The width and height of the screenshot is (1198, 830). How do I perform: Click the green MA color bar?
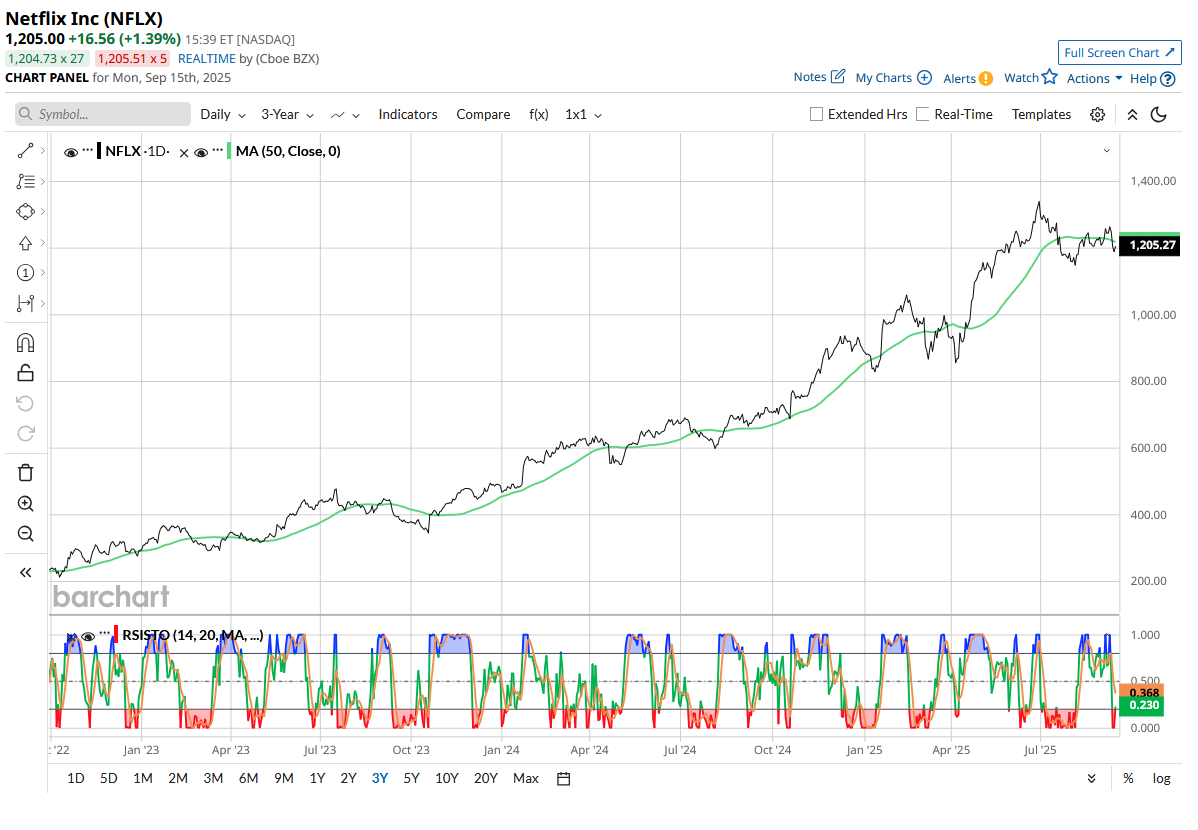point(229,151)
